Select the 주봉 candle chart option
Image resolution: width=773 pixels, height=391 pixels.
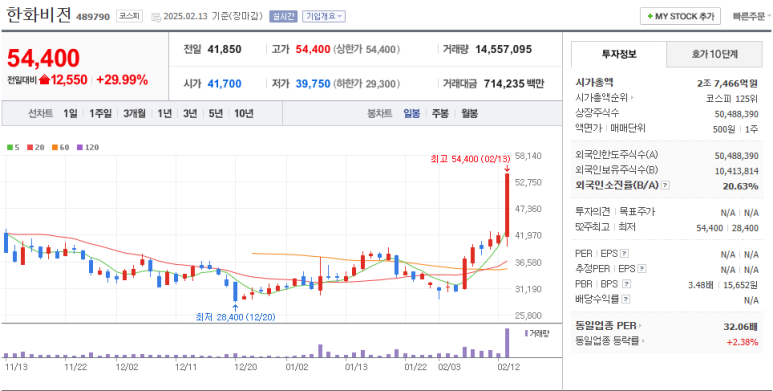click(x=440, y=113)
